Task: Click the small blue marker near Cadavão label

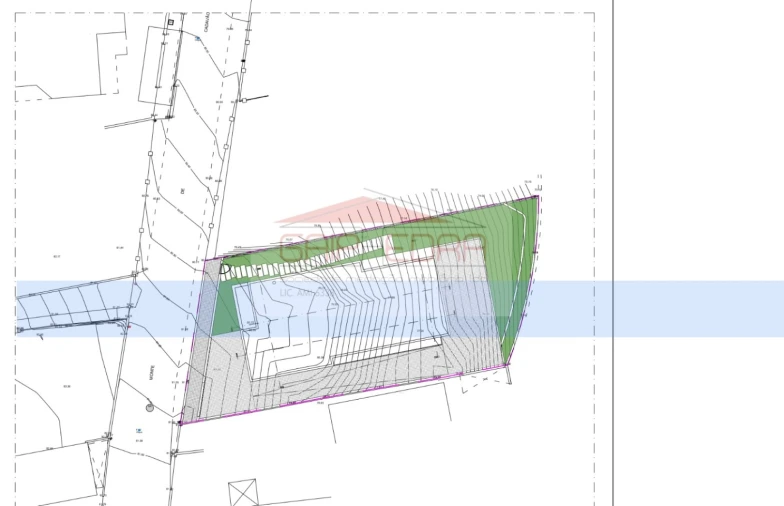Action: point(197,38)
